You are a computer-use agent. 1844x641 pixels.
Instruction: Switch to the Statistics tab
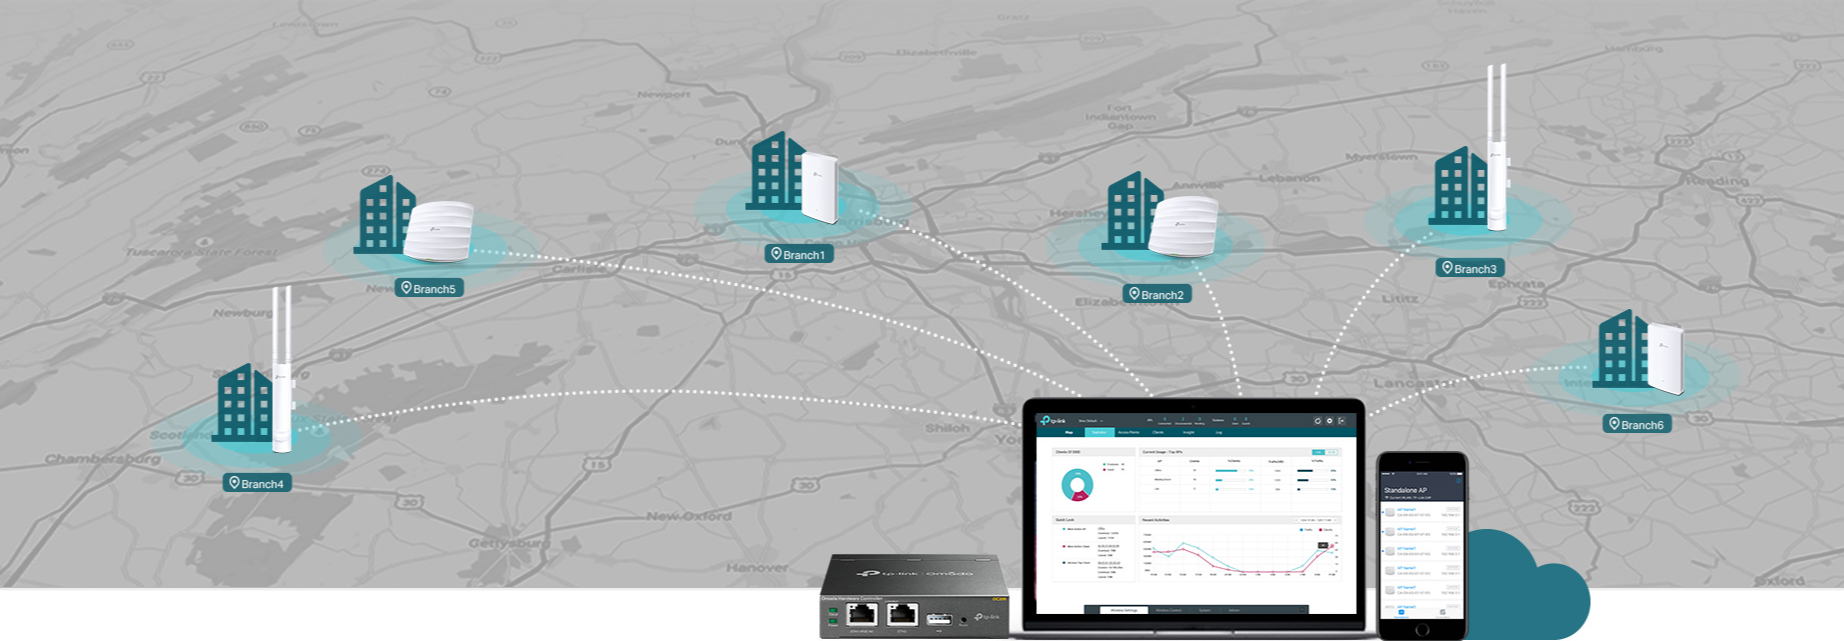pos(1099,432)
